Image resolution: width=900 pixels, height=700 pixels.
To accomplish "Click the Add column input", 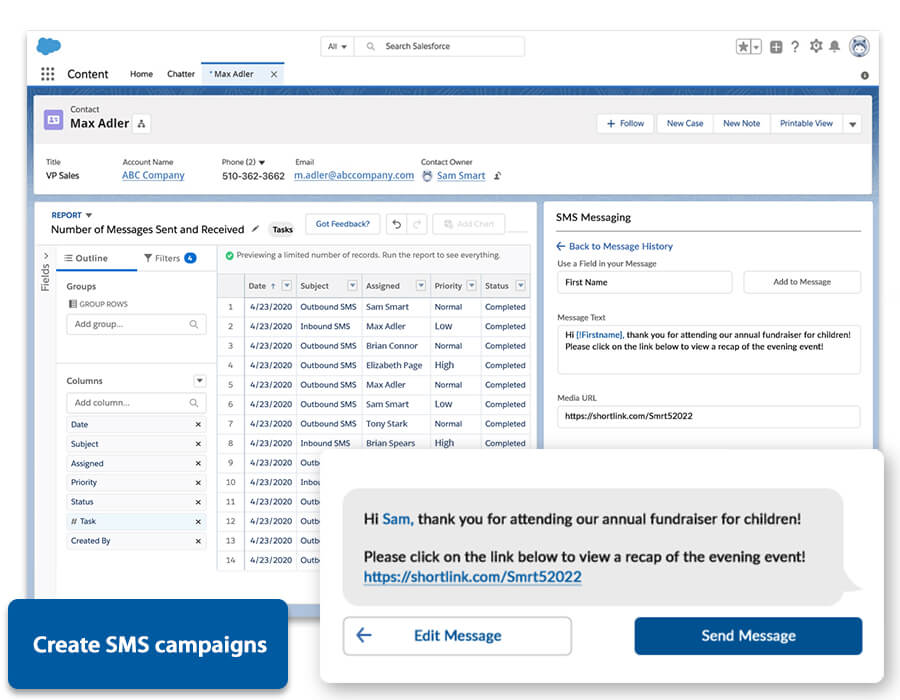I will [x=136, y=403].
